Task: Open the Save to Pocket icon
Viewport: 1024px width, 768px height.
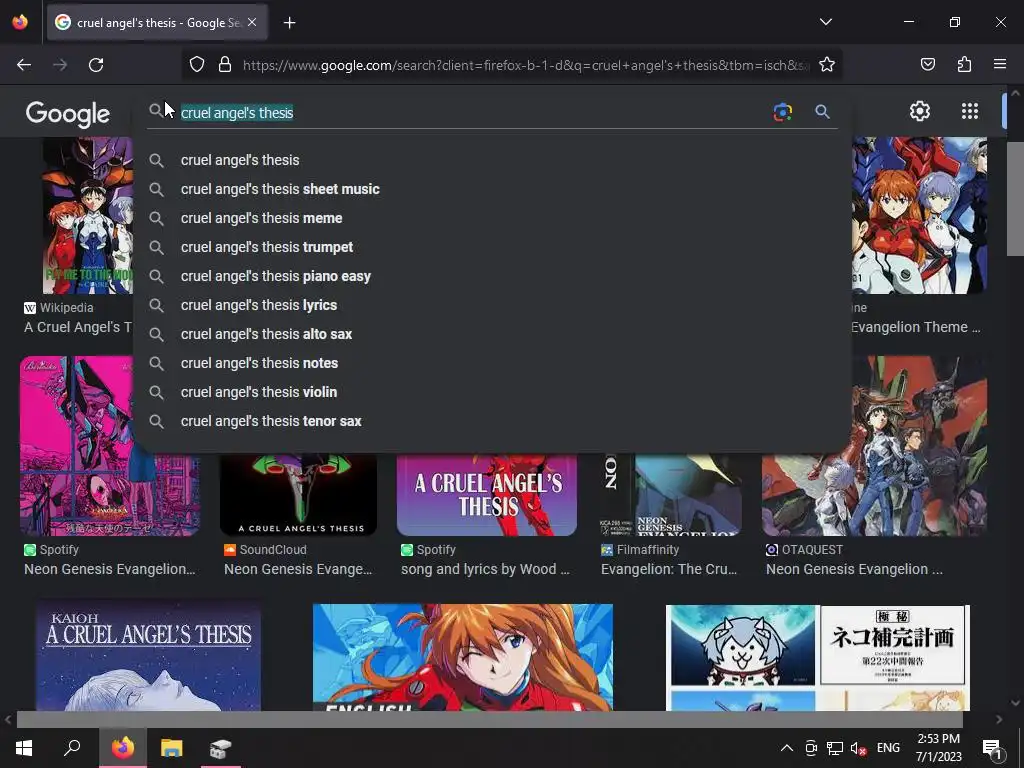Action: 927,64
